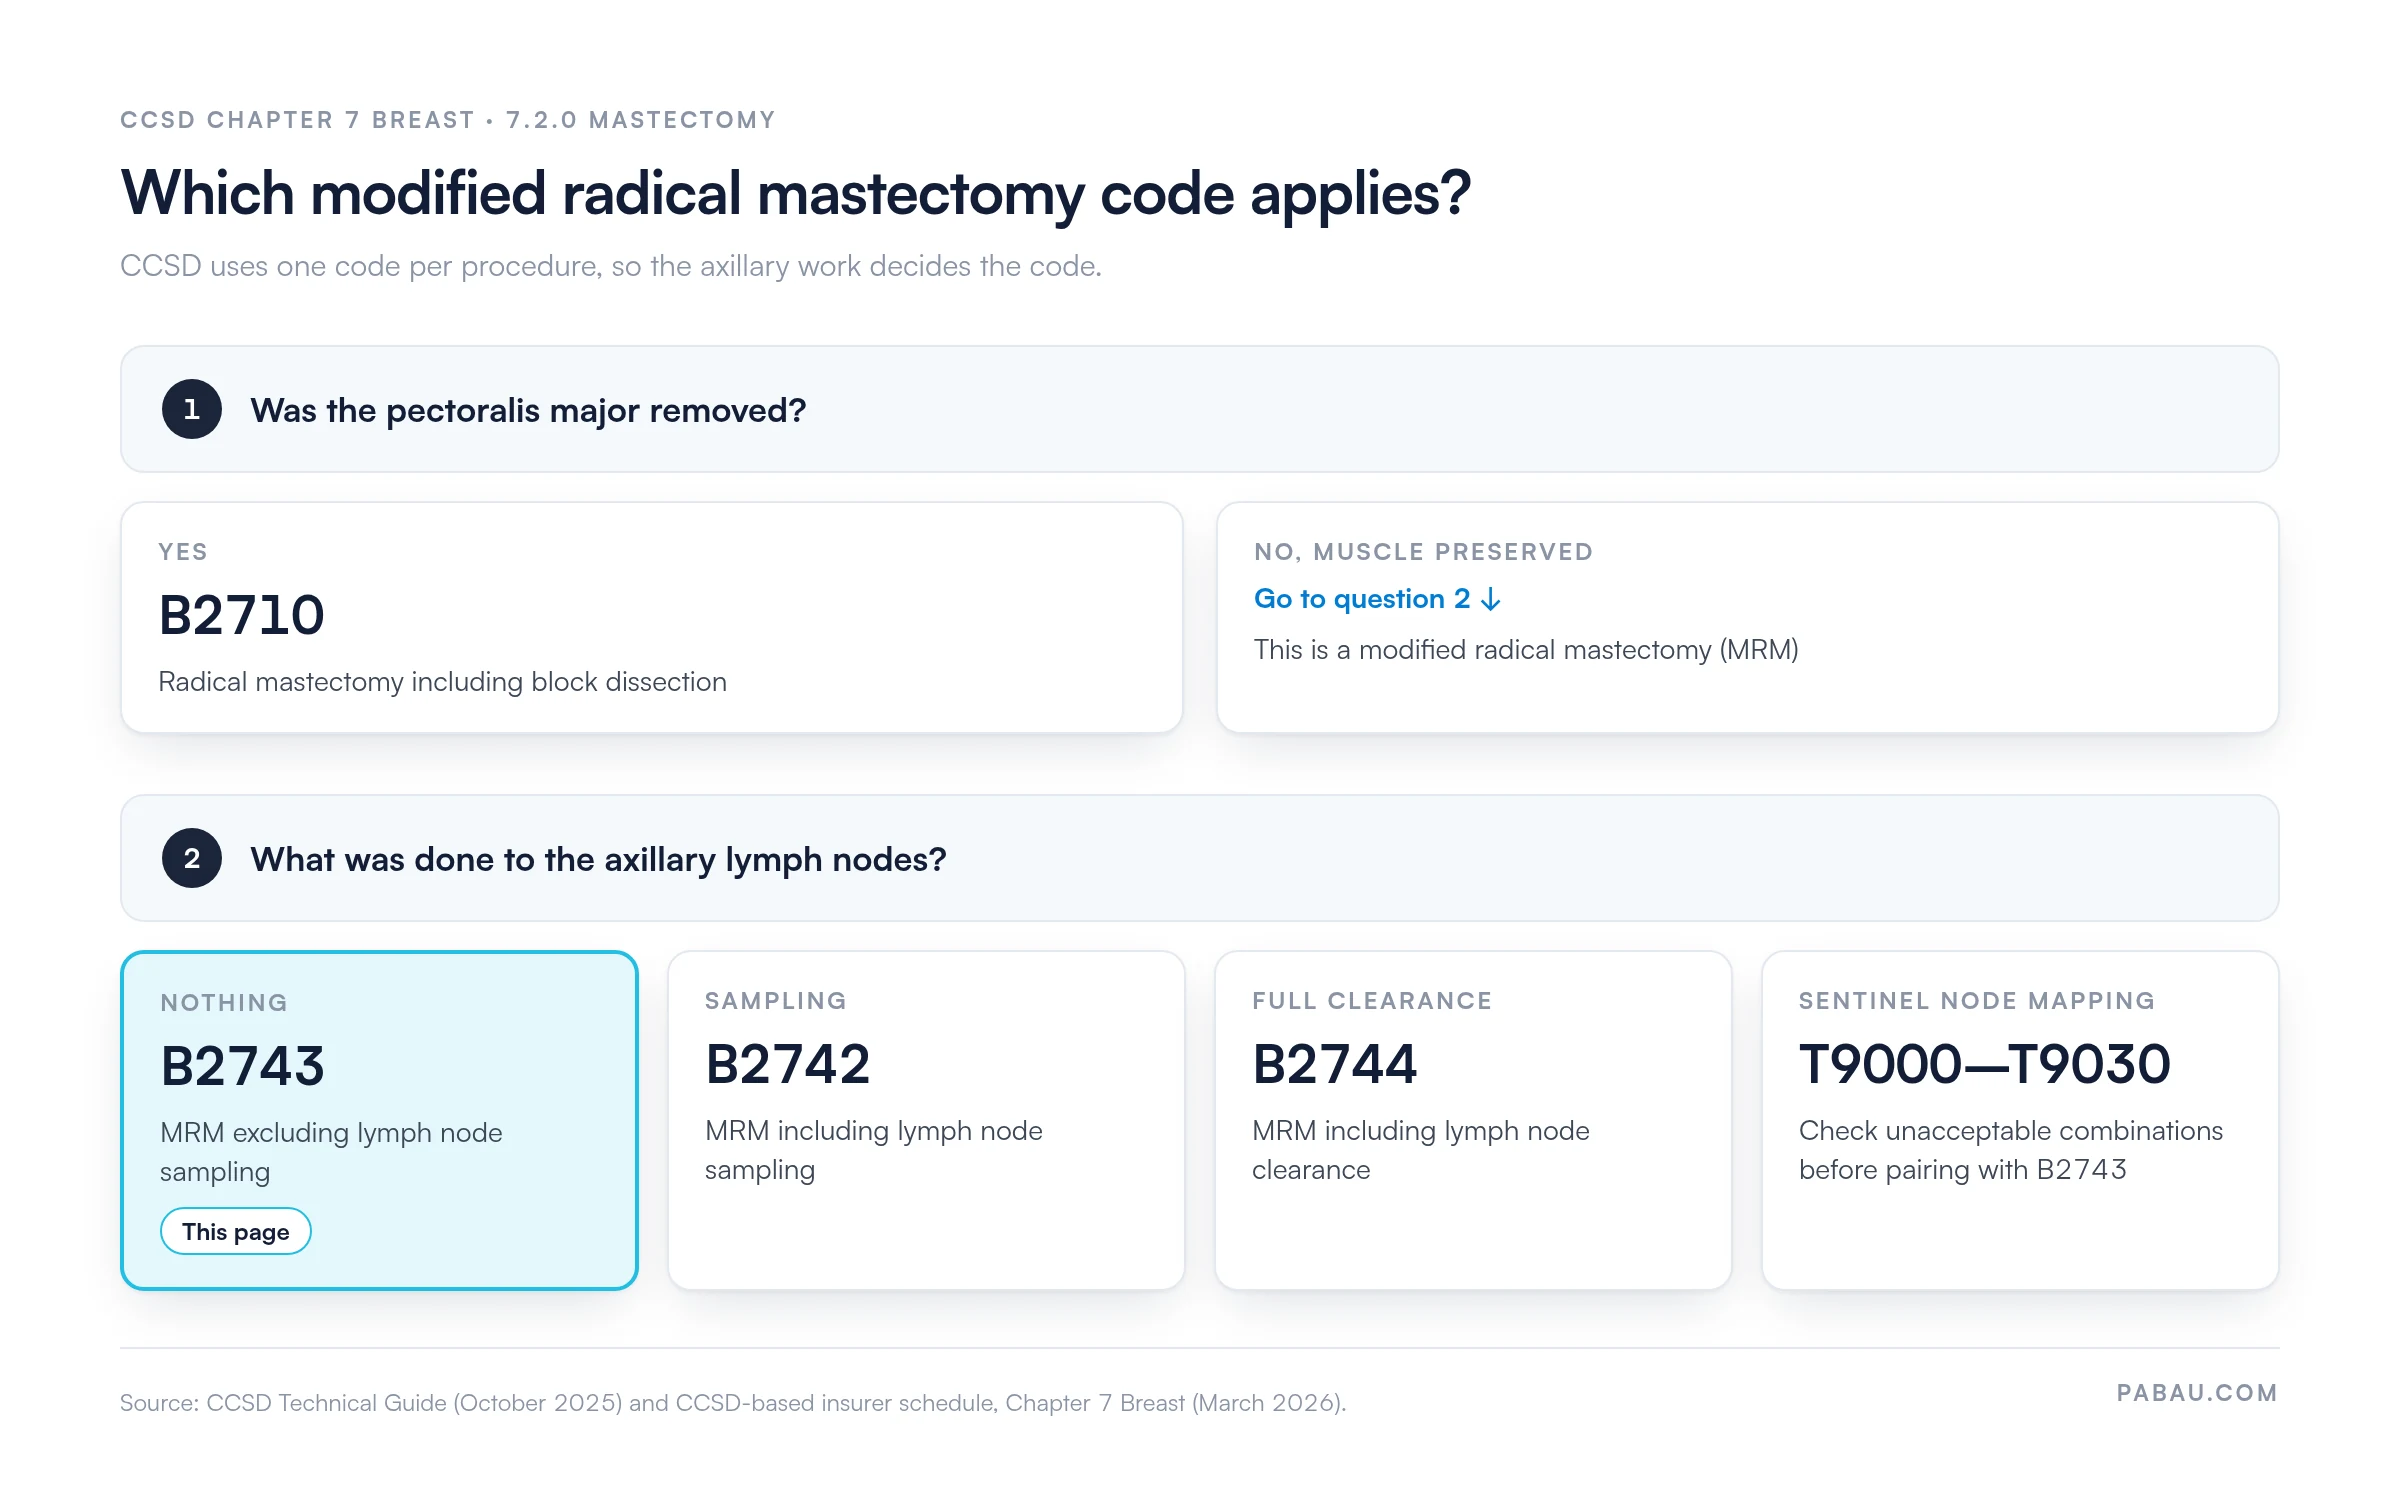Click the source citation footer text
This screenshot has width=2400, height=1512.
pos(733,1402)
